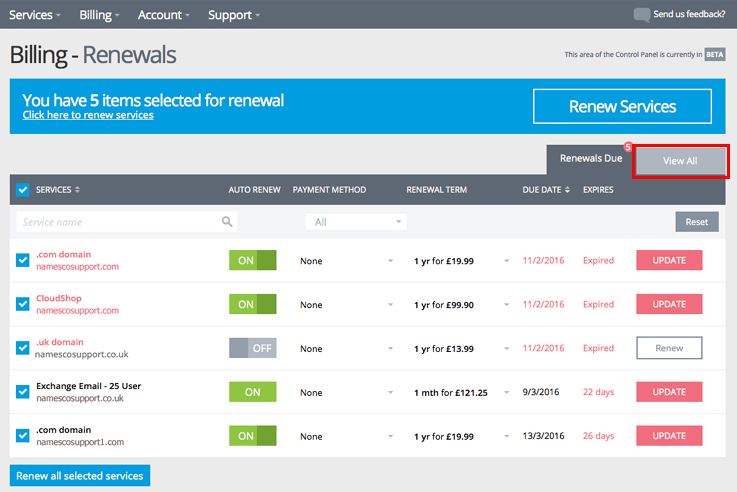Open the Billing menu
737x492 pixels.
[x=99, y=15]
